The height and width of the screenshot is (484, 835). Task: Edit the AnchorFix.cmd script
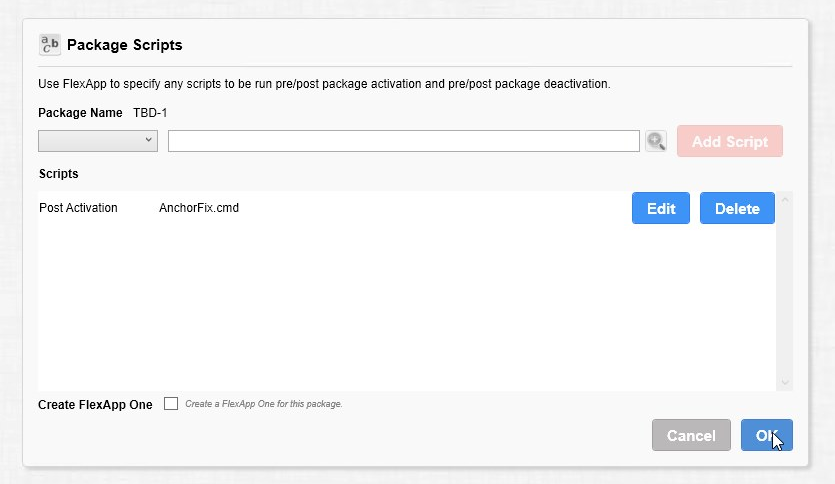(661, 208)
